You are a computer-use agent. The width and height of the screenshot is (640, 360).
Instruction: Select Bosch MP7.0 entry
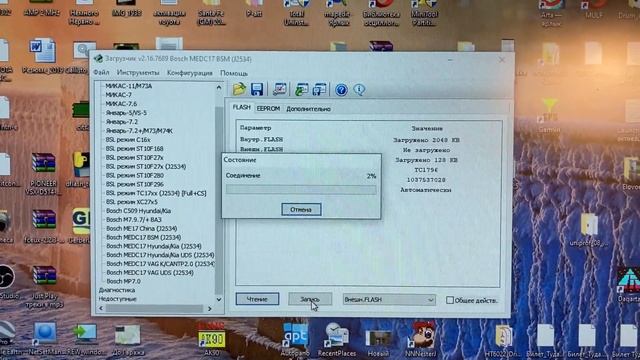(x=123, y=281)
